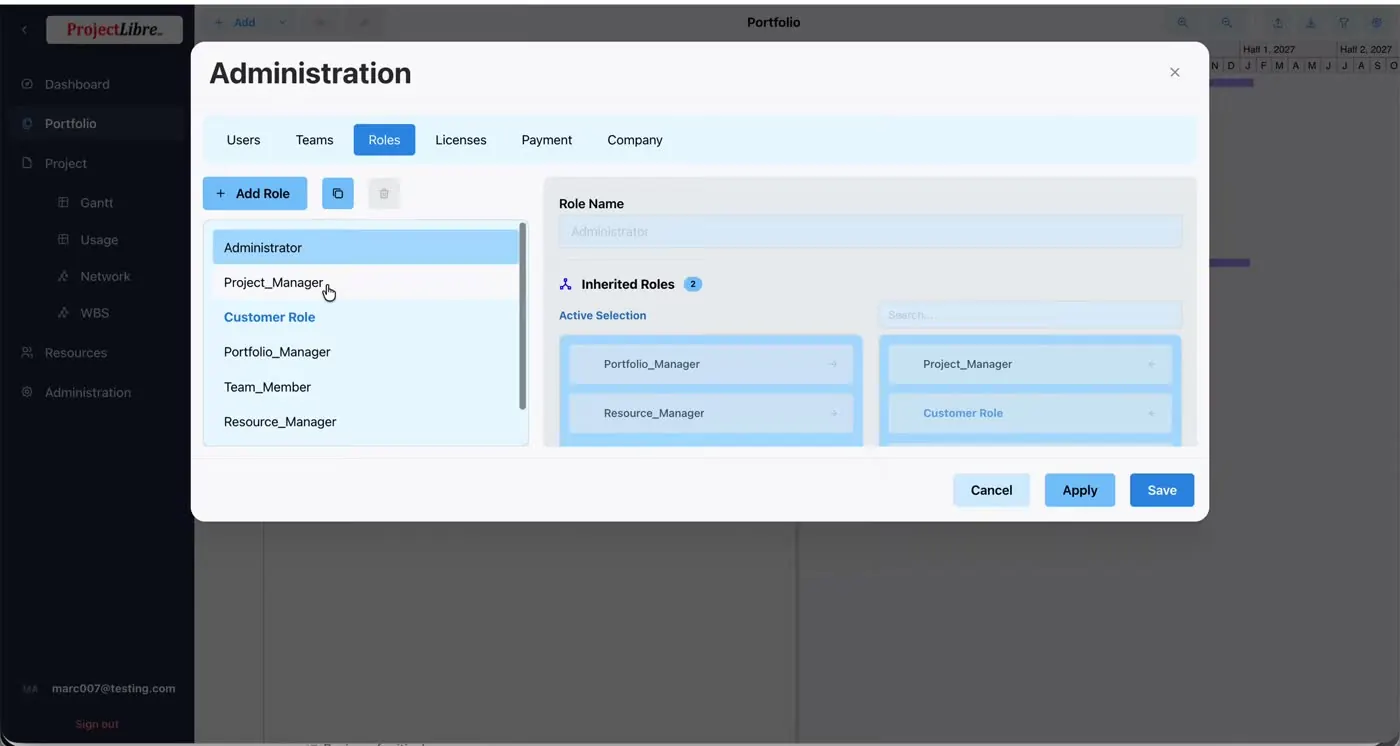
Task: Switch to the Teams tab
Action: pos(314,140)
